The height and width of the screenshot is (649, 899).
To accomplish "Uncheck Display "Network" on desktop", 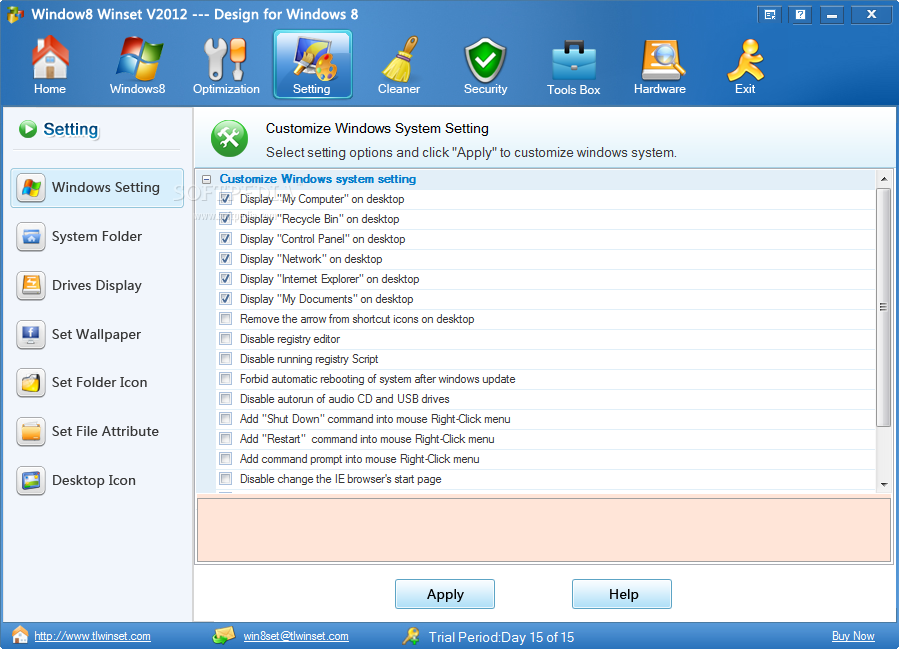I will pyautogui.click(x=226, y=259).
